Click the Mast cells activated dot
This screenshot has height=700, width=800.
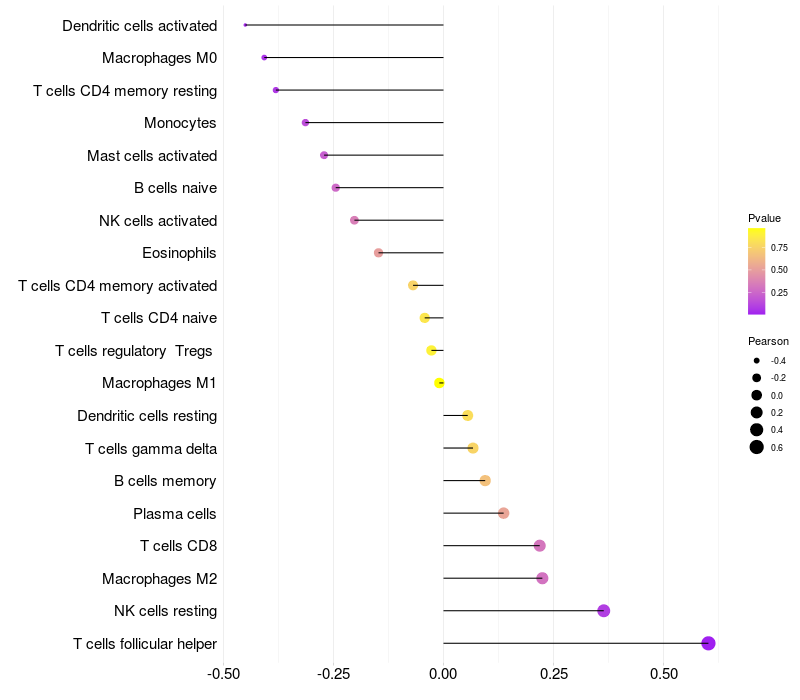point(324,155)
